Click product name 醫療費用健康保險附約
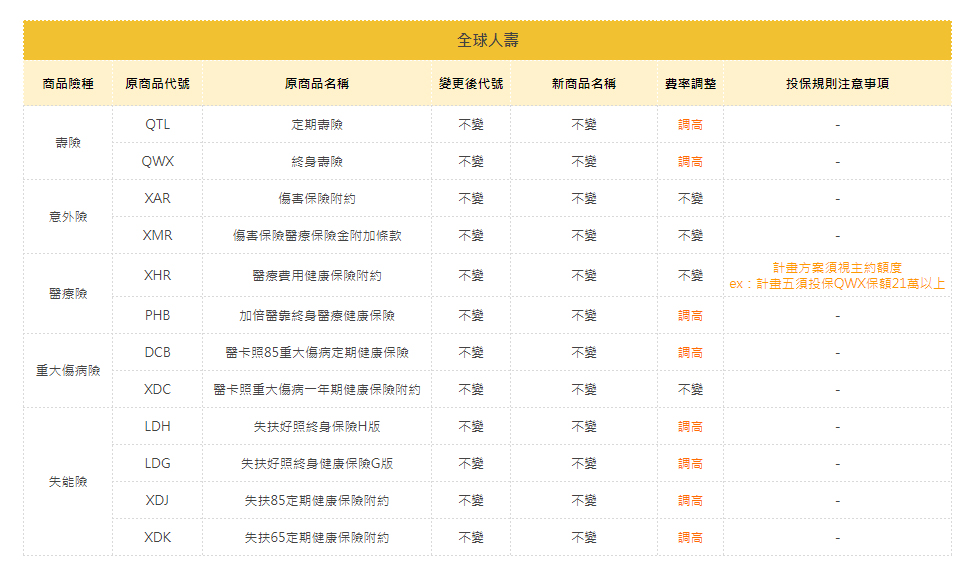 click(317, 275)
